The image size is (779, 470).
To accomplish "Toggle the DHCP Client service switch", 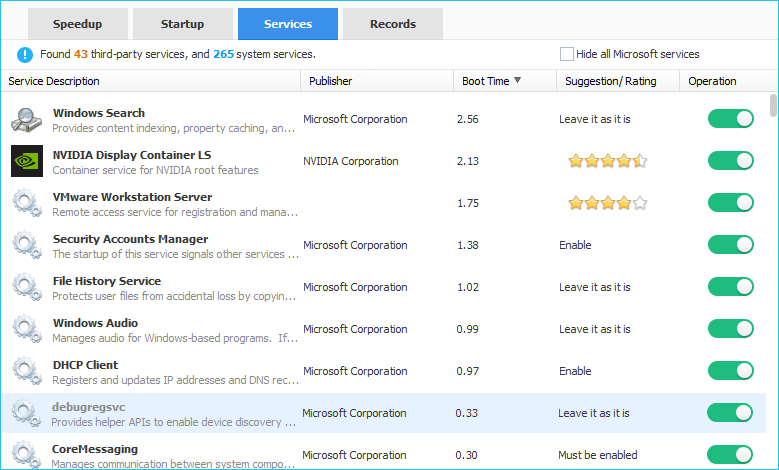I will (x=731, y=371).
